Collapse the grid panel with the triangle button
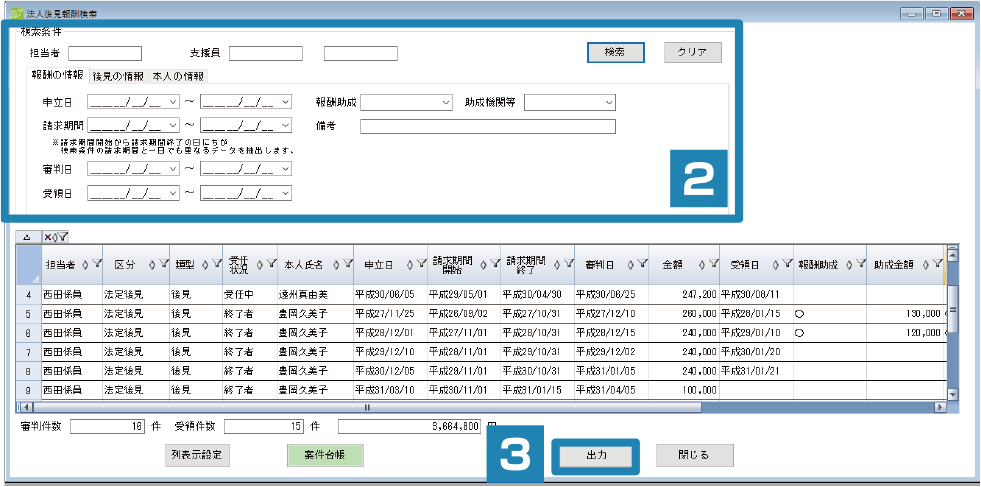981x487 pixels. coord(26,237)
